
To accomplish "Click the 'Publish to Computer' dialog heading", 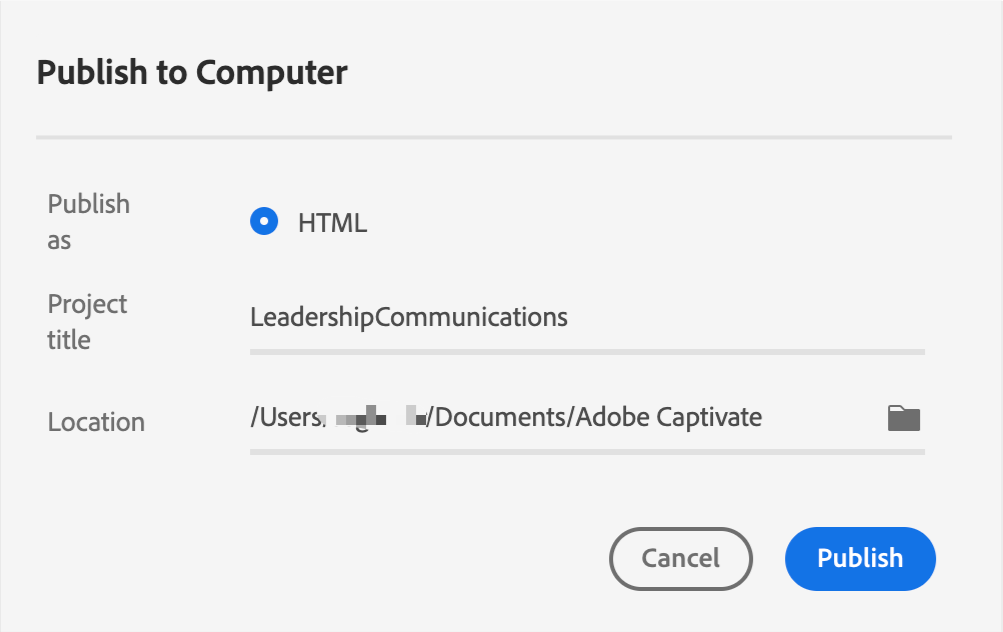I will click(192, 72).
